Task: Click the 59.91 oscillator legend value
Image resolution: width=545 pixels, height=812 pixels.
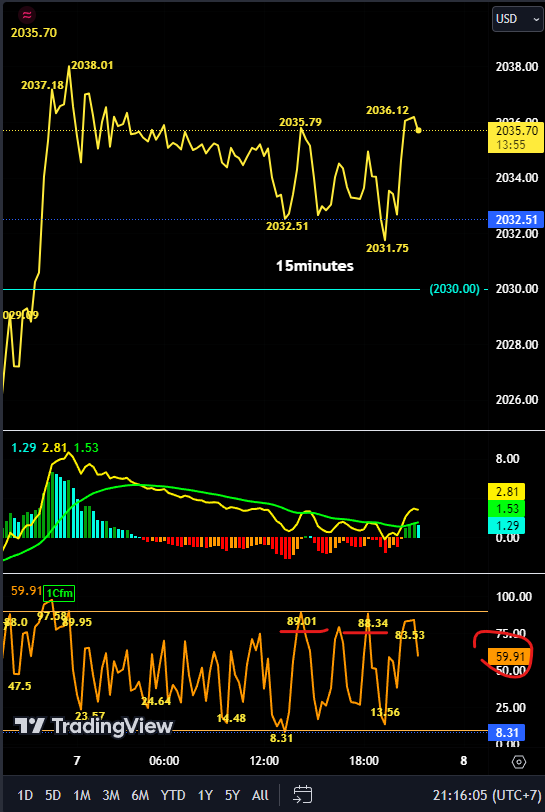Action: (x=26, y=590)
